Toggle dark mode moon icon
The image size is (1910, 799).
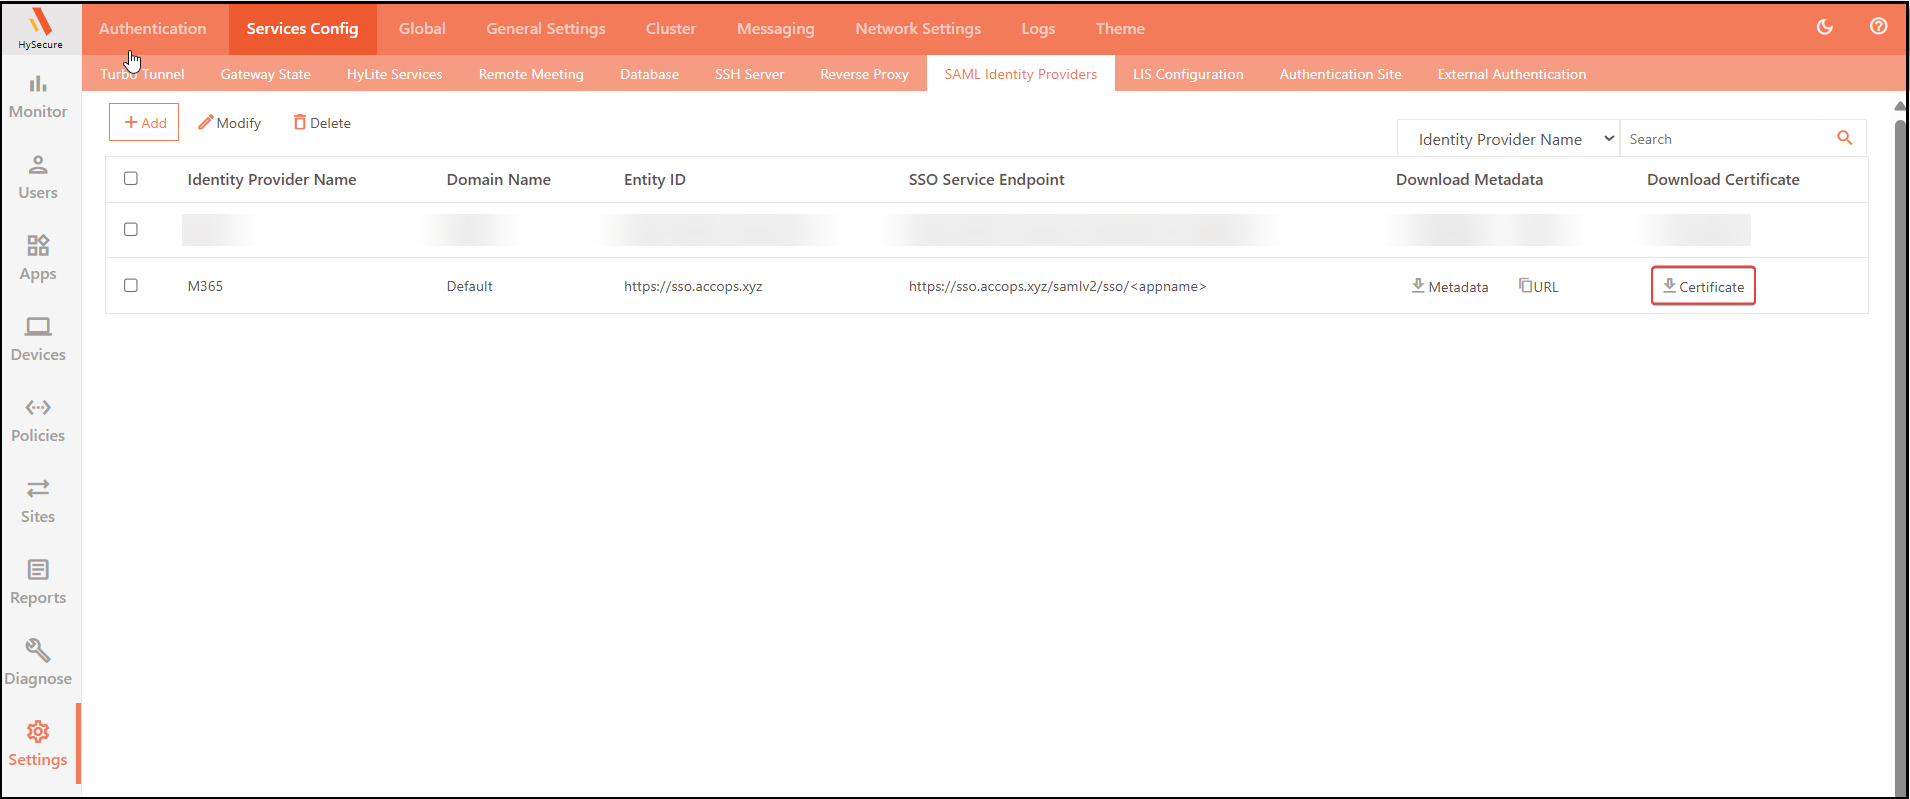click(x=1825, y=27)
